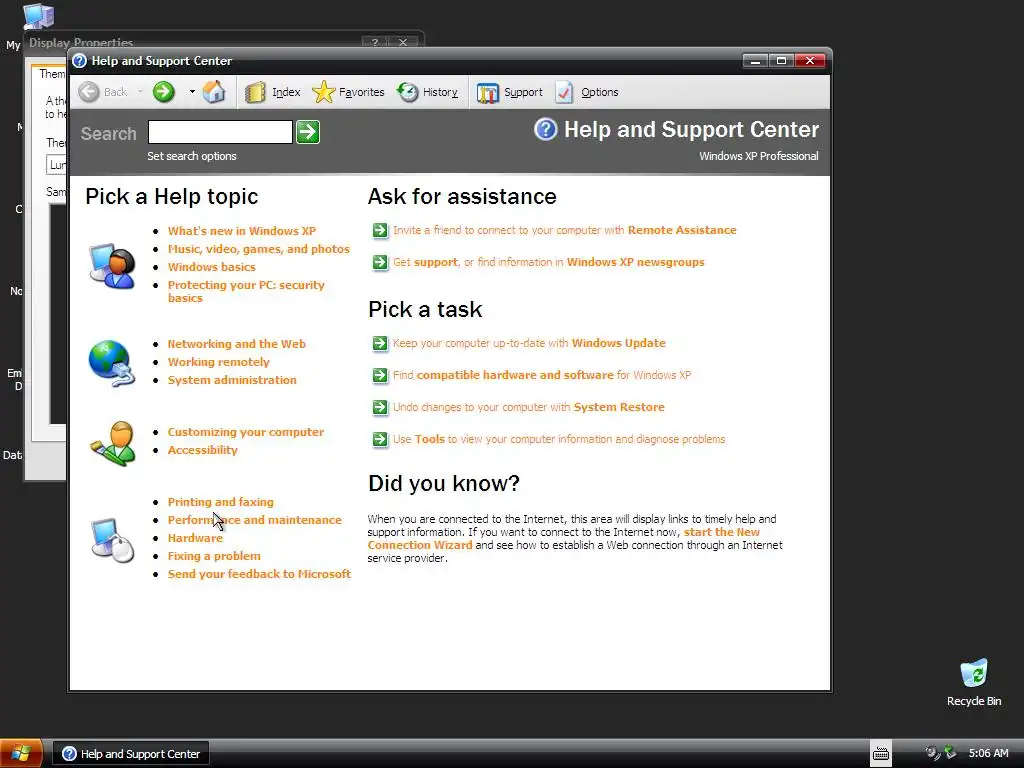Click the green Forward arrow button

[164, 92]
